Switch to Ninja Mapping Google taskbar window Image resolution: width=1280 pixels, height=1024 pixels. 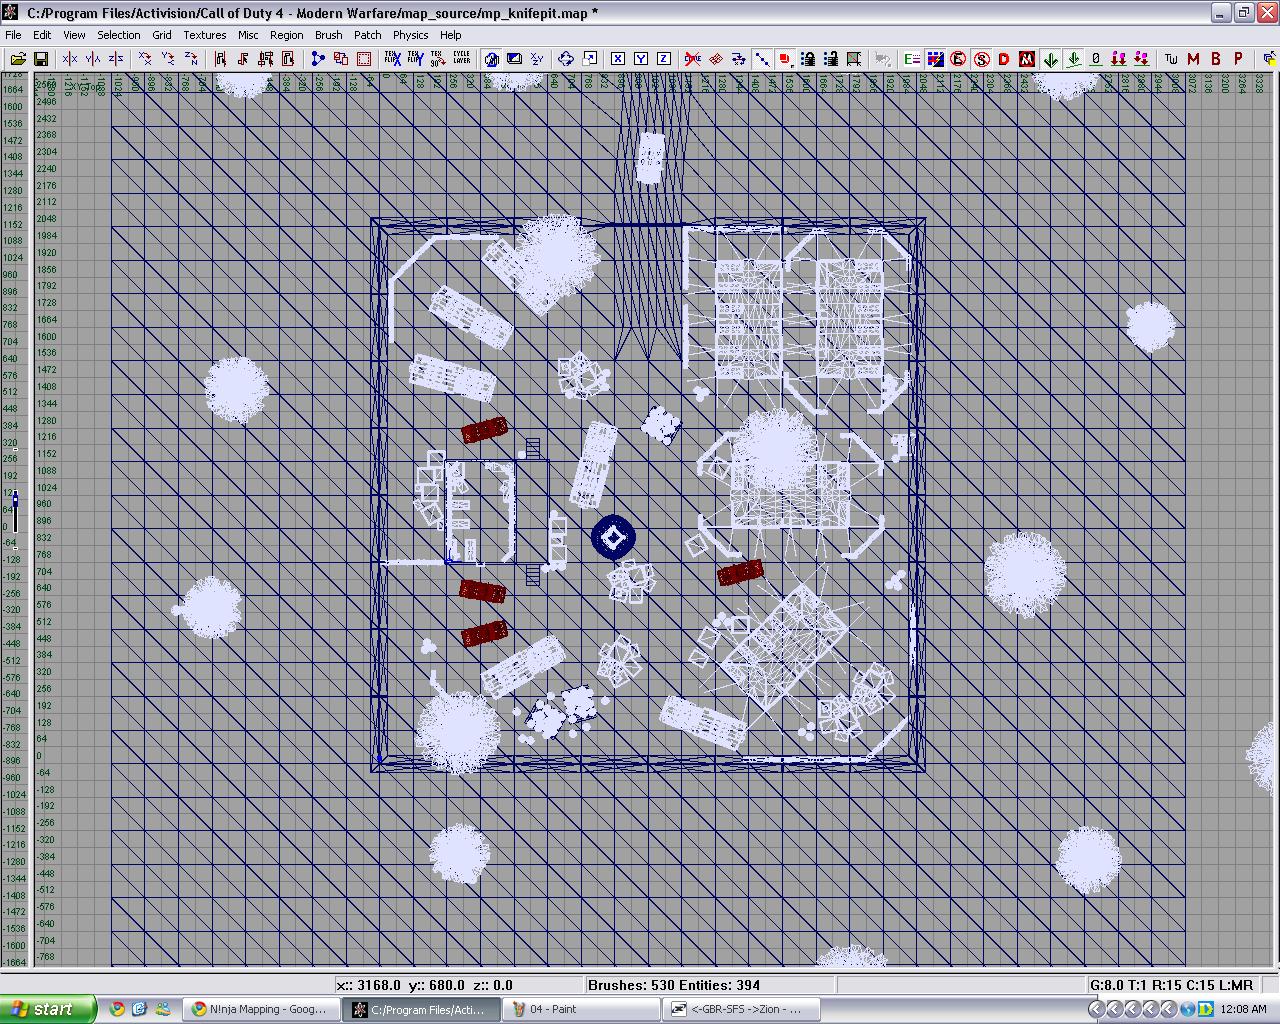(x=259, y=1009)
